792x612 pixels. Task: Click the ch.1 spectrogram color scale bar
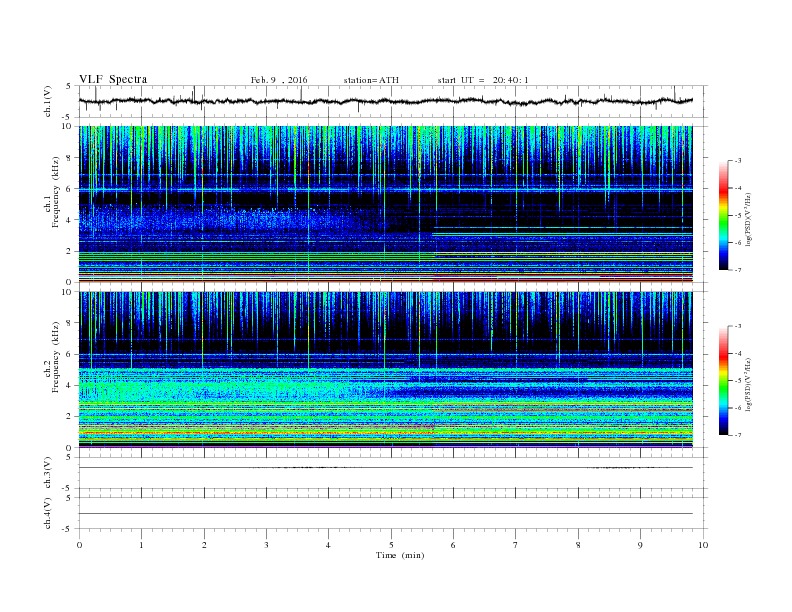723,215
